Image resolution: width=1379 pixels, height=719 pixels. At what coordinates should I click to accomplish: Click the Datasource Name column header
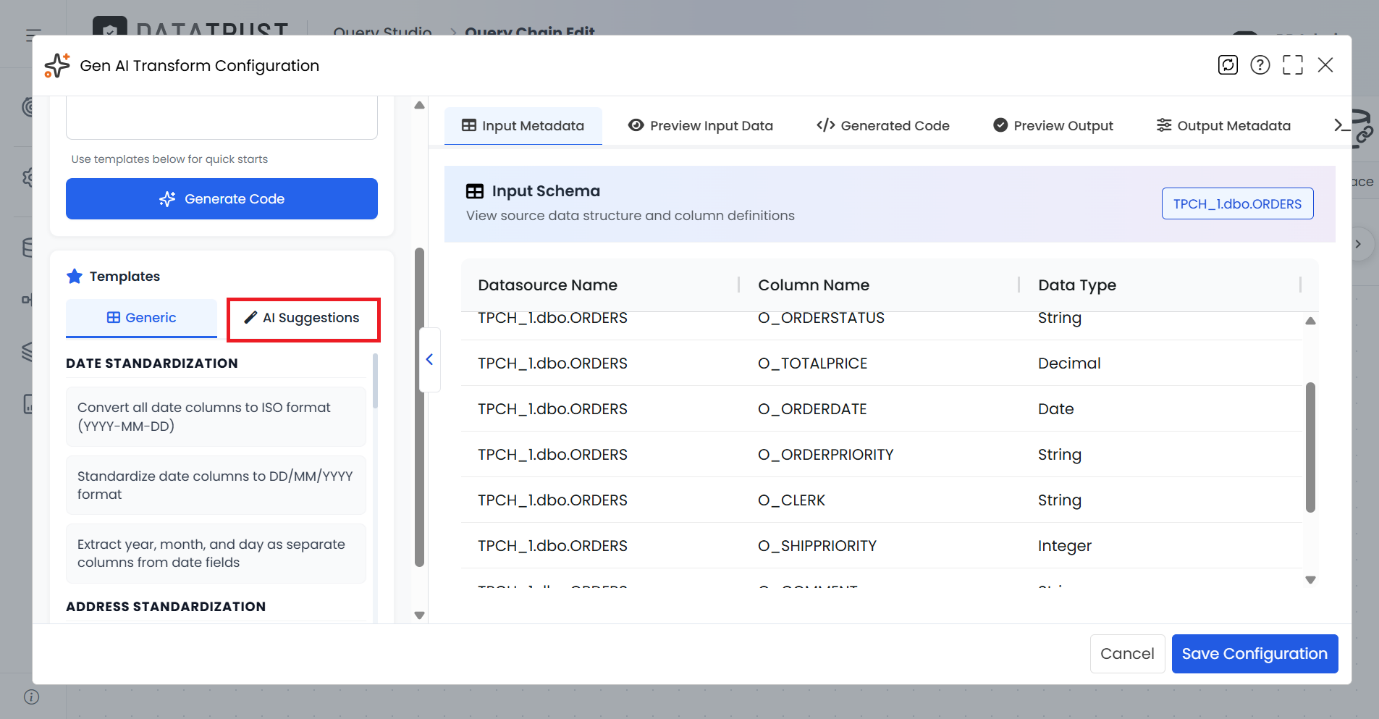tap(548, 285)
